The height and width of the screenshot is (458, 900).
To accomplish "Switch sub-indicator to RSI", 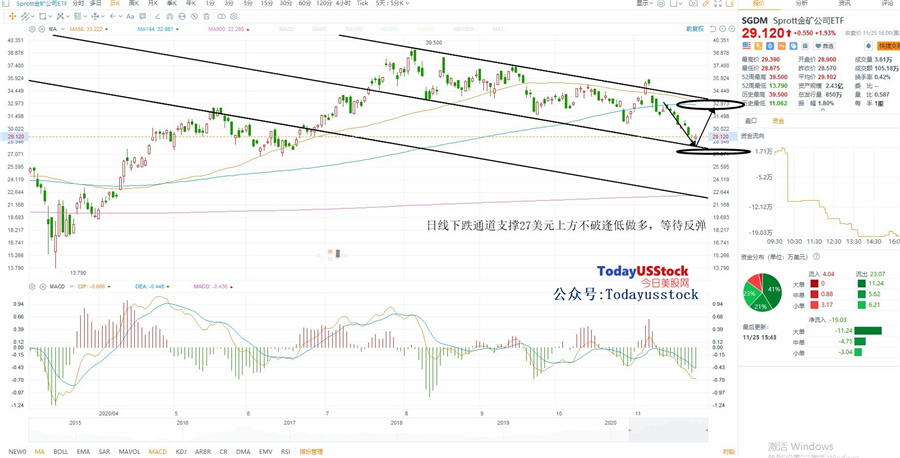I will (x=285, y=452).
